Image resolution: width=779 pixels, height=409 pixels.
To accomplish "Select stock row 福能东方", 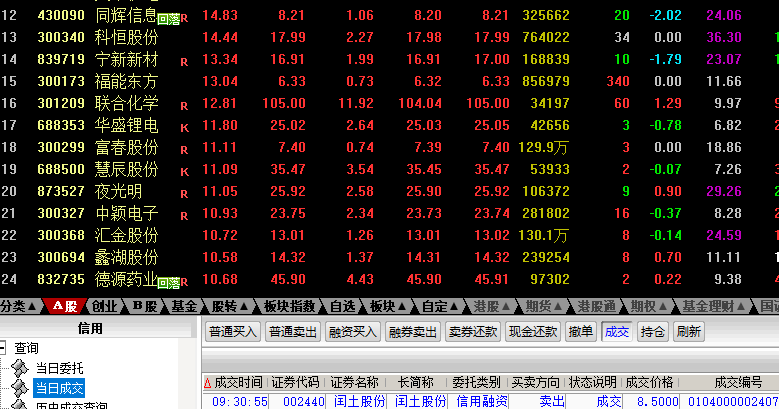I will [390, 81].
